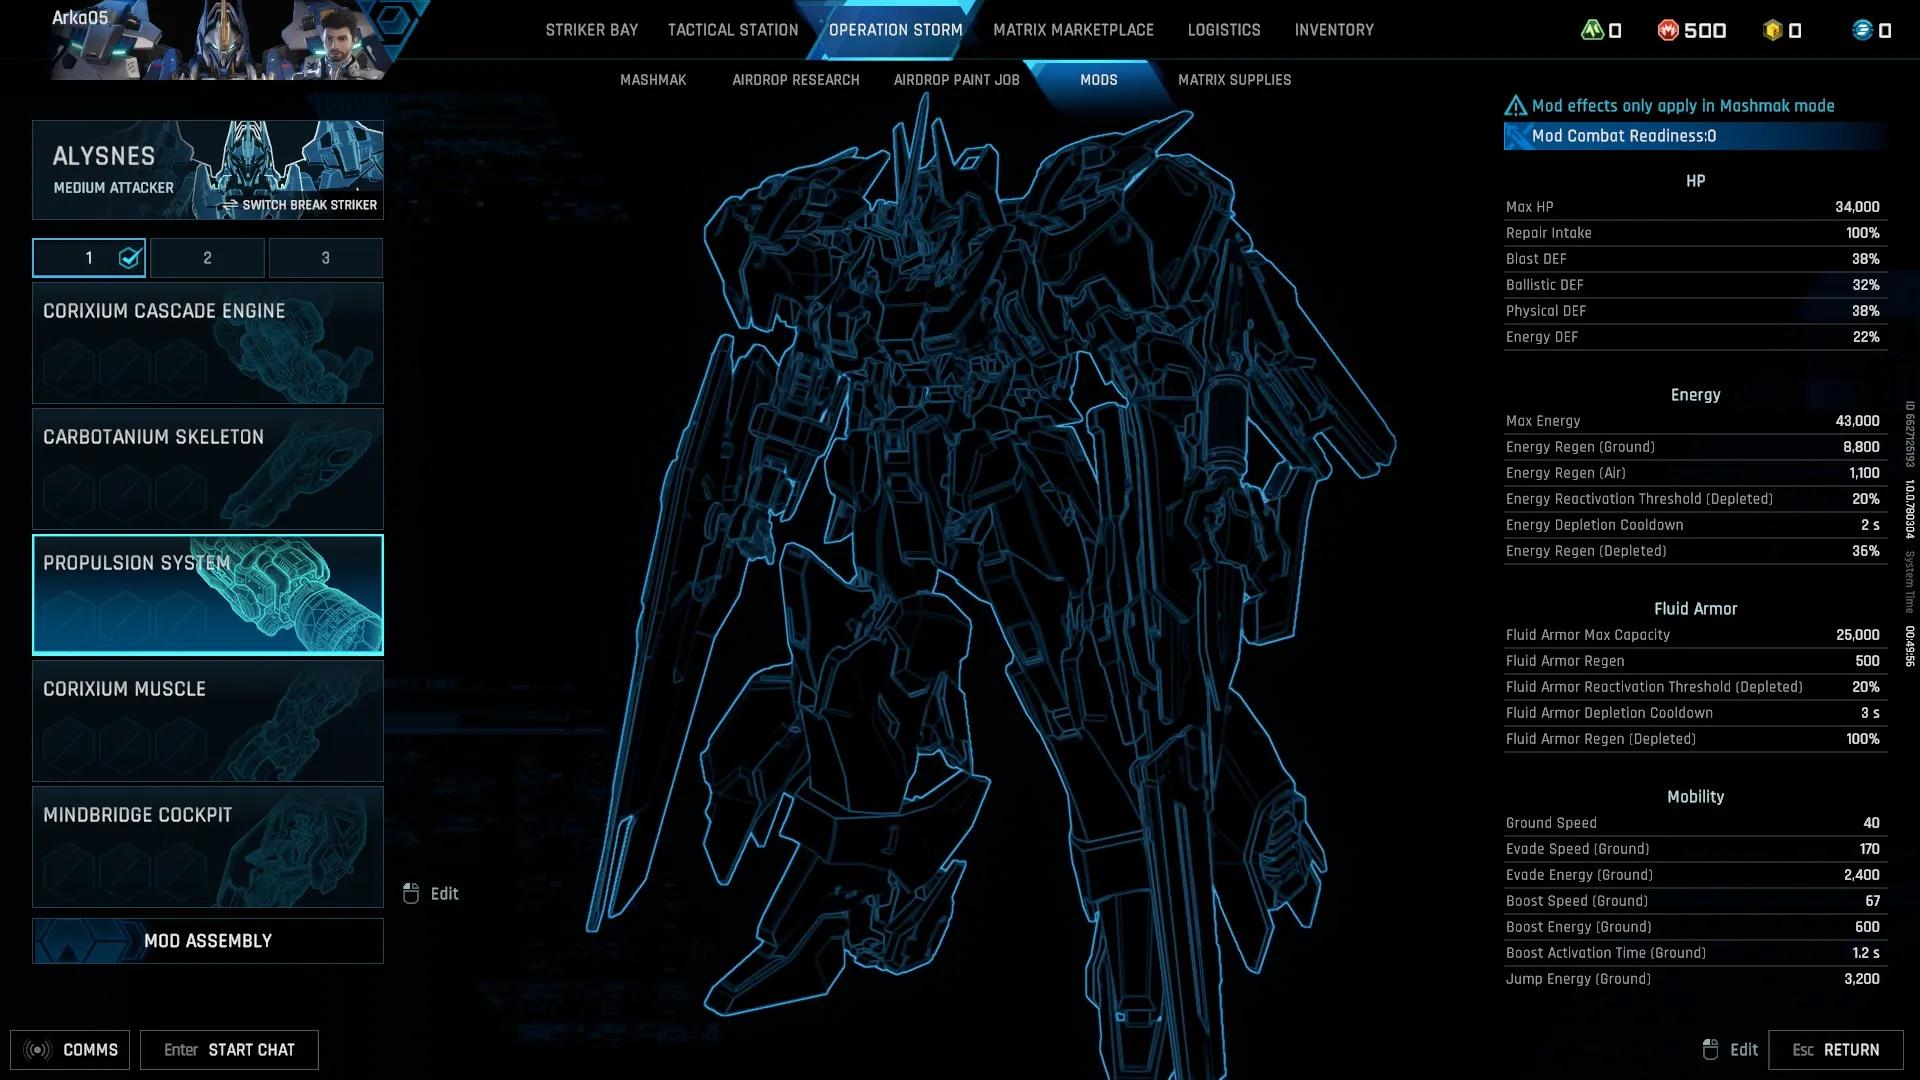Click the Mod Combat Readiness bar
Image resolution: width=1920 pixels, height=1080 pixels.
tap(1695, 136)
